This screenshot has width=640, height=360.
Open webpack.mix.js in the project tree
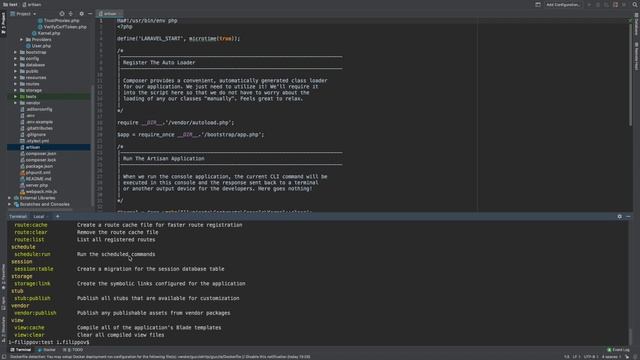(x=38, y=191)
